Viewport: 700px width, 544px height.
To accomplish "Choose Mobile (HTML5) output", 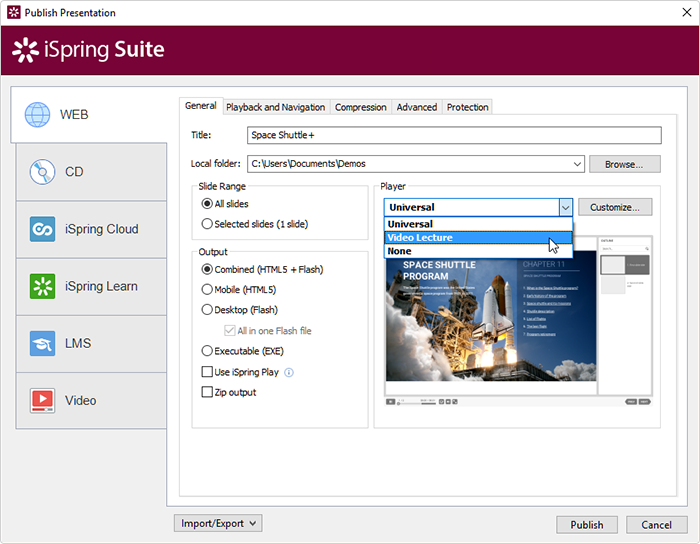I will (207, 290).
